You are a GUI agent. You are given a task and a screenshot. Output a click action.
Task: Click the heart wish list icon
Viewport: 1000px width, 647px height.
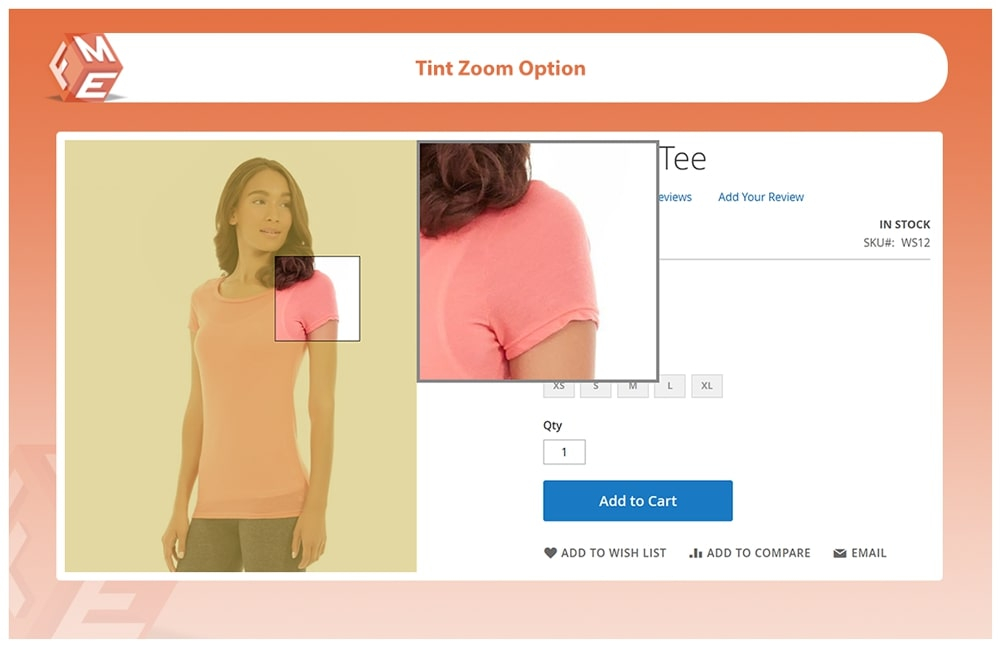pos(550,553)
